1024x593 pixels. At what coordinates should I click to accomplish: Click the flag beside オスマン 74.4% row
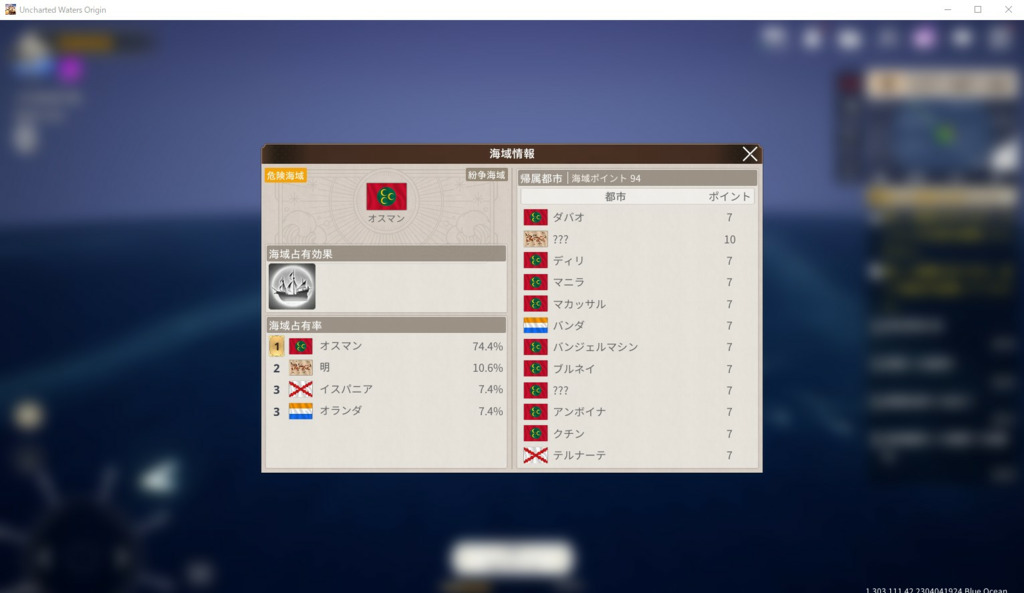click(x=300, y=346)
